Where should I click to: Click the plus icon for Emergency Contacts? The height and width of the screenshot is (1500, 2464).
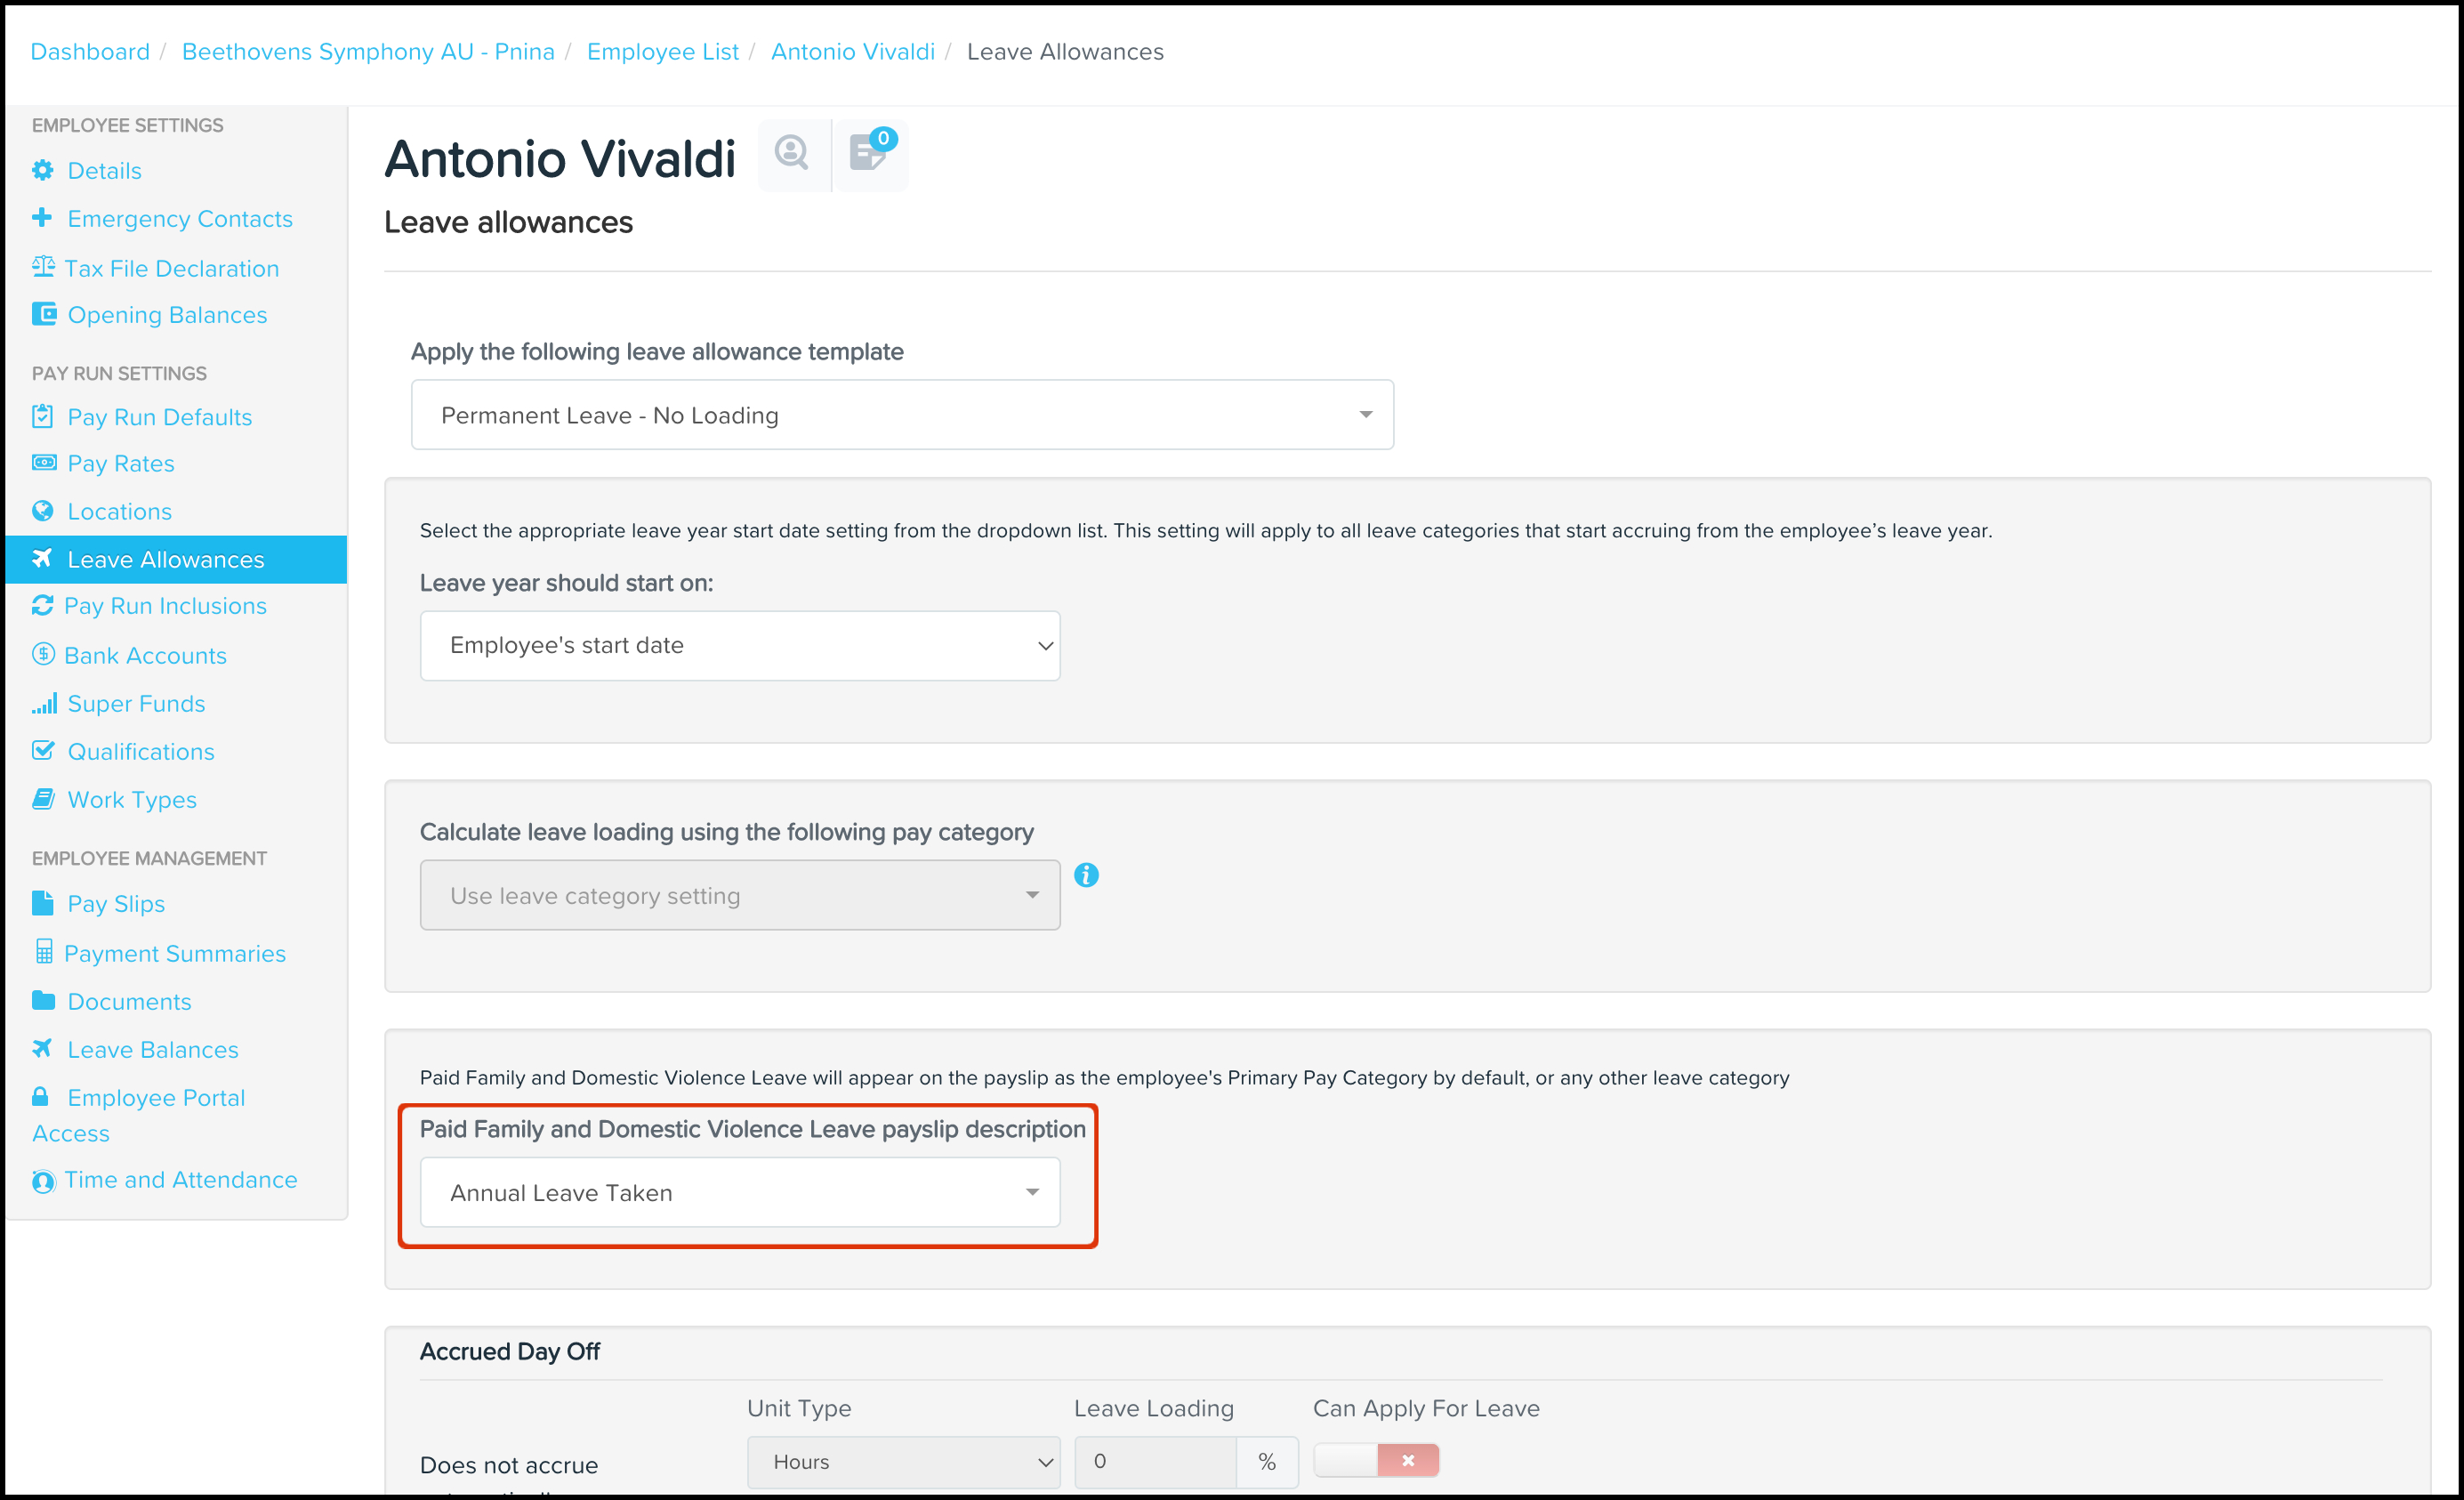tap(42, 218)
